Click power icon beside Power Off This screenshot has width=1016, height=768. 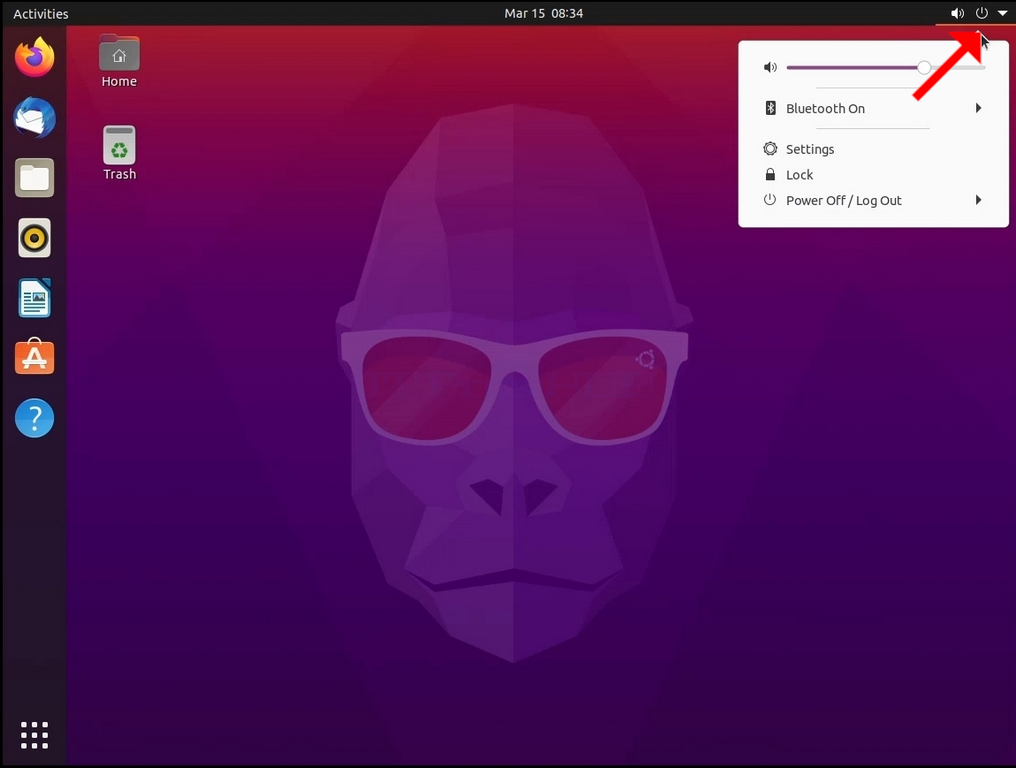(x=770, y=200)
